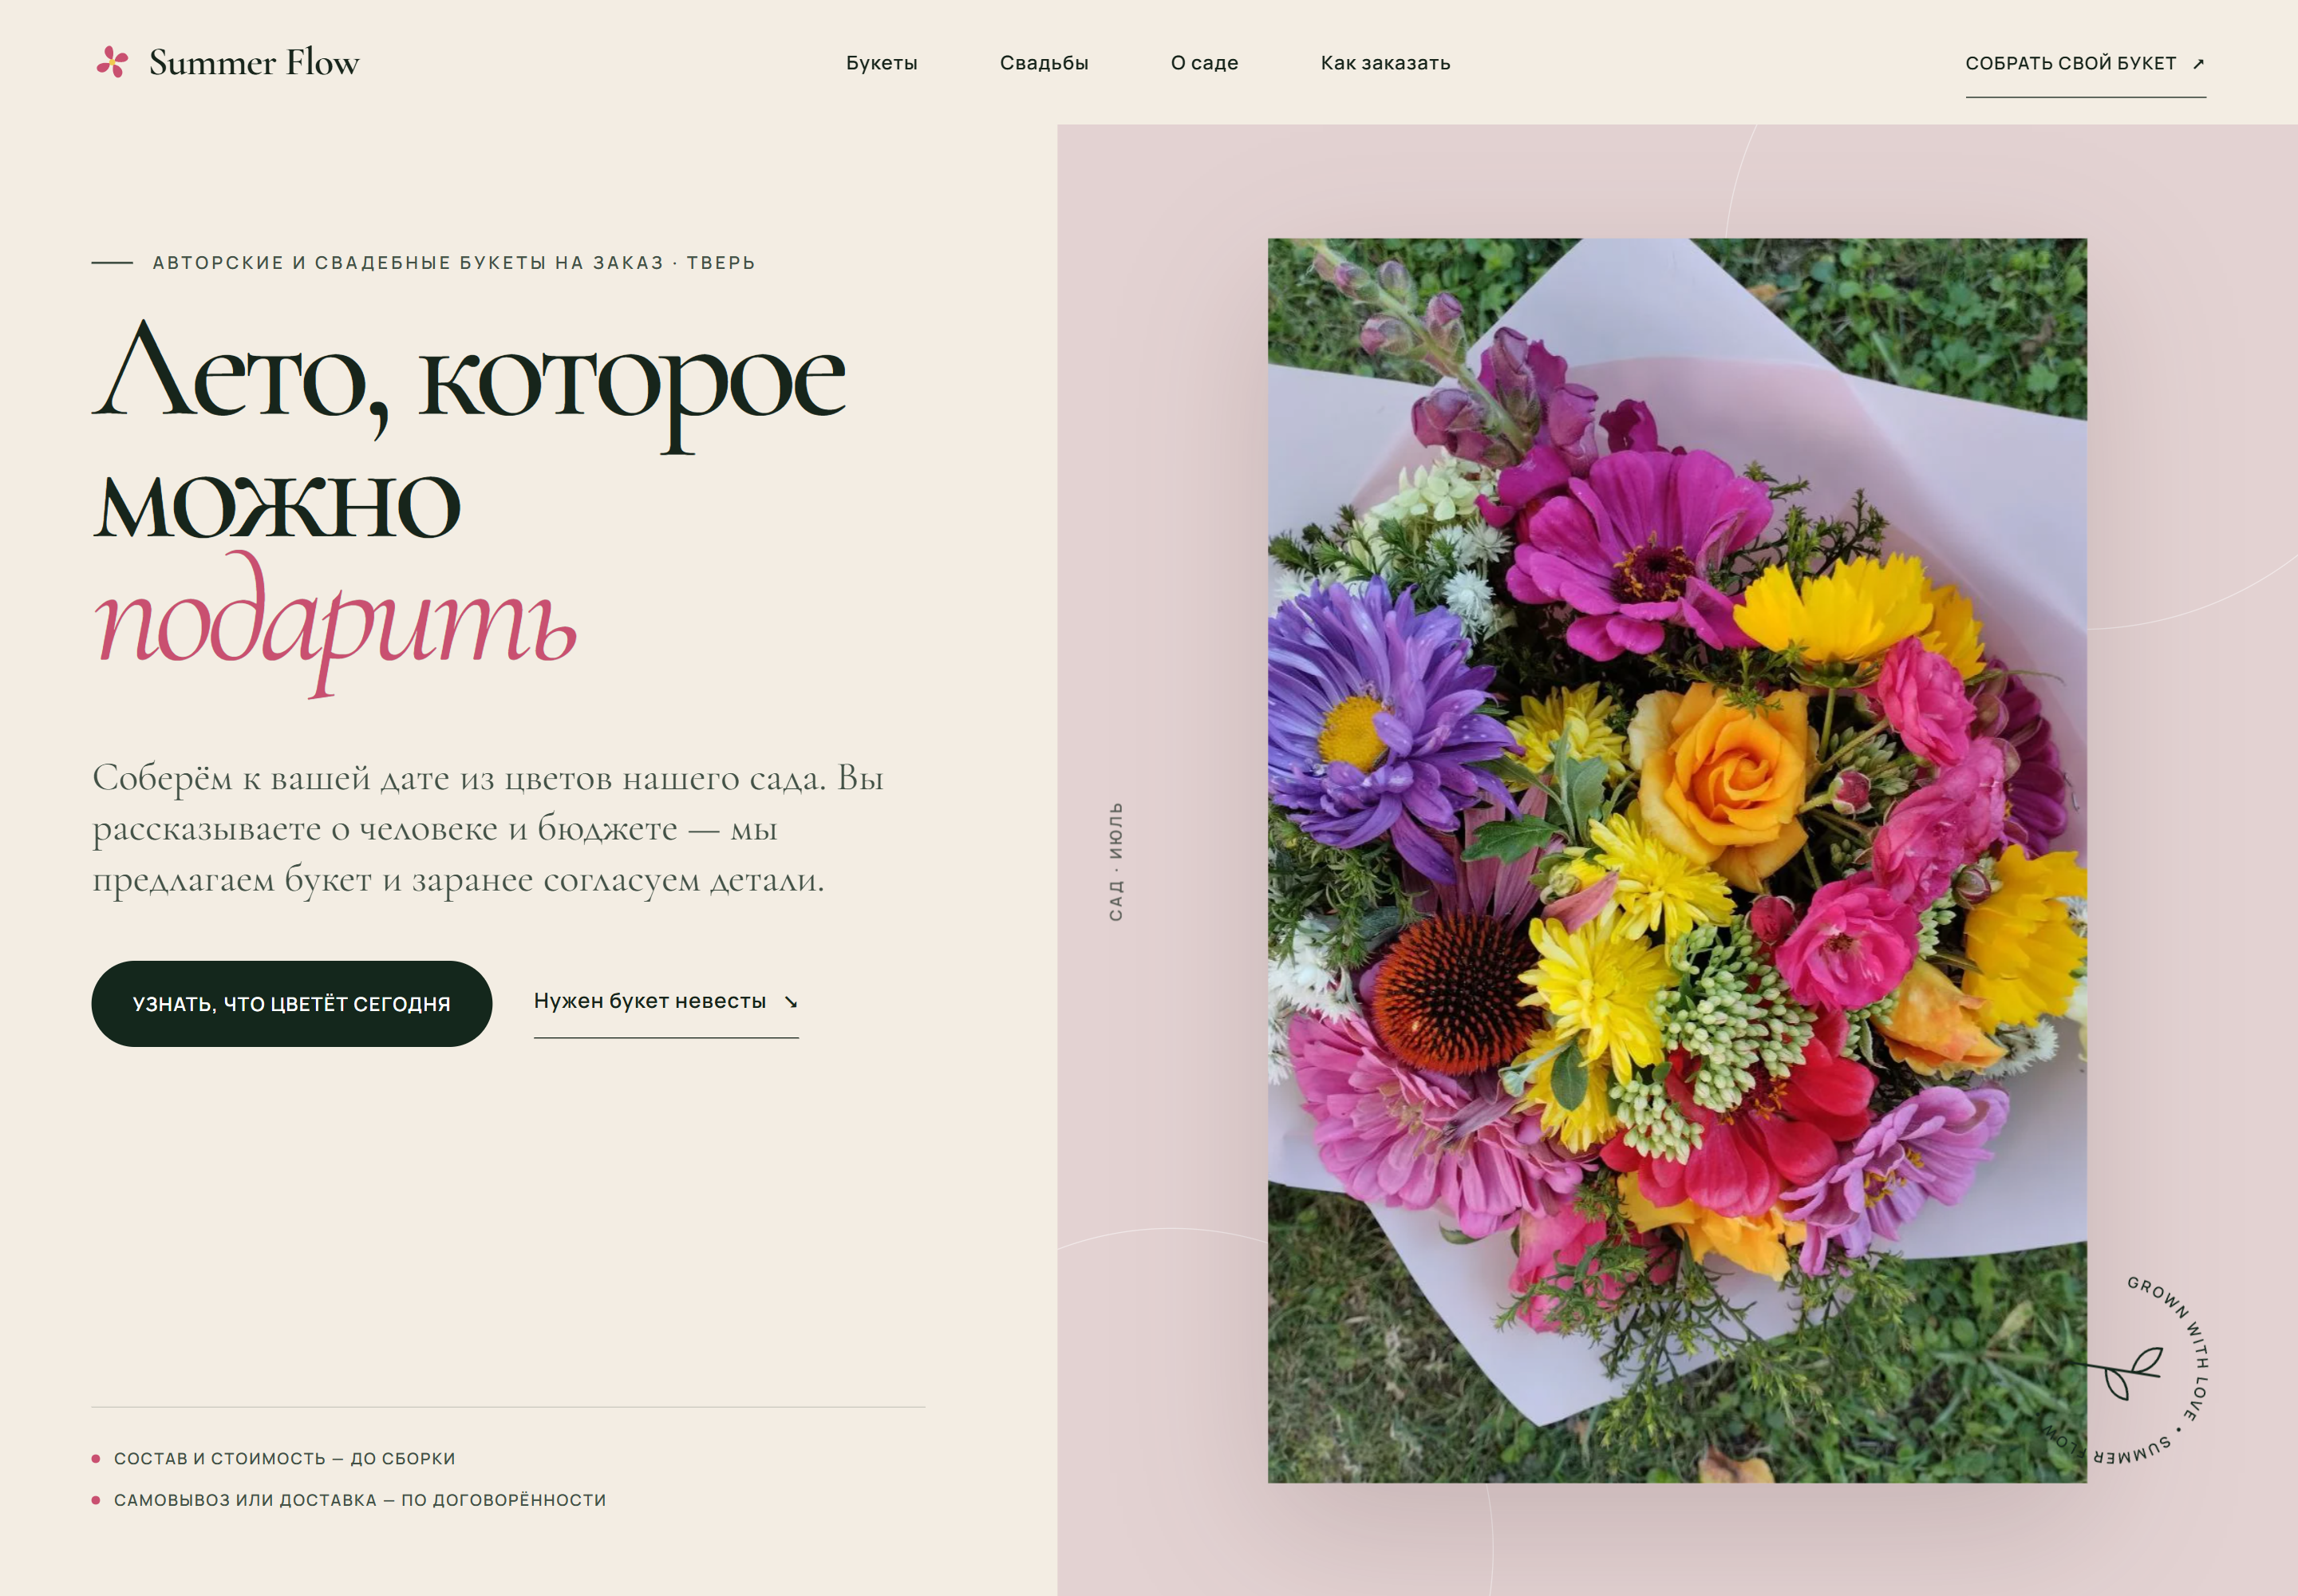Viewport: 2298px width, 1596px height.
Task: Click arrow icon beside СОБРАТЬ СВОЙ БУКЕТ
Action: pyautogui.click(x=2198, y=64)
